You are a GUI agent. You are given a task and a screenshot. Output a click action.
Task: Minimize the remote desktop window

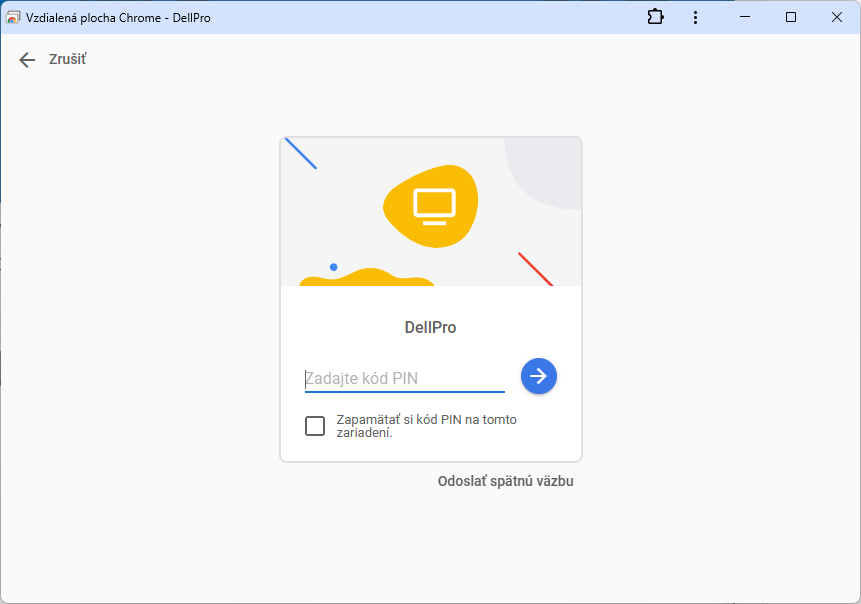pos(745,17)
